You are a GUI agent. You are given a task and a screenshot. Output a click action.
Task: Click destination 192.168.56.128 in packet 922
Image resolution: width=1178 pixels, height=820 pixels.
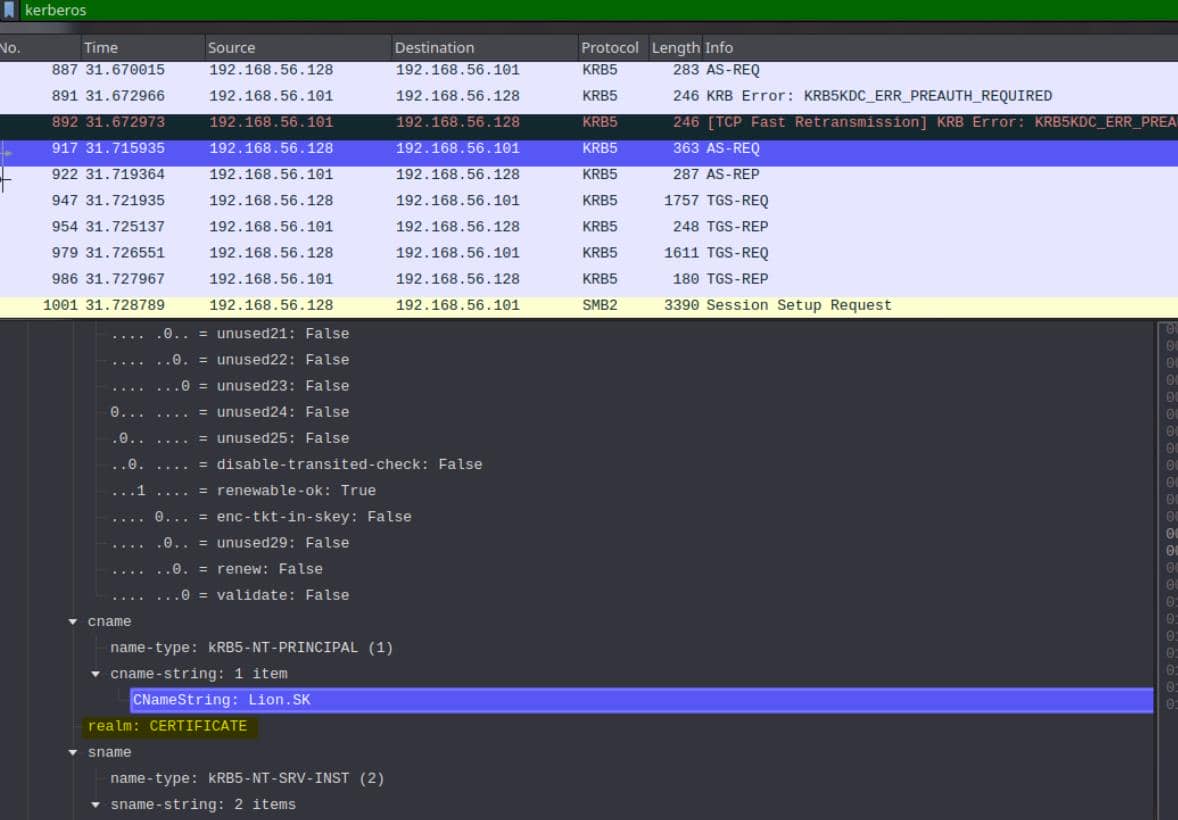pos(458,174)
